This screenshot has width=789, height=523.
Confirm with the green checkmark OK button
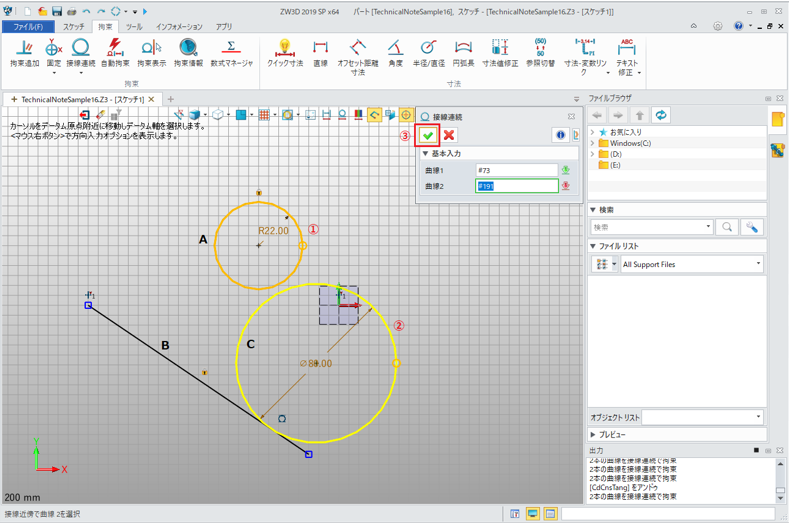pos(428,135)
